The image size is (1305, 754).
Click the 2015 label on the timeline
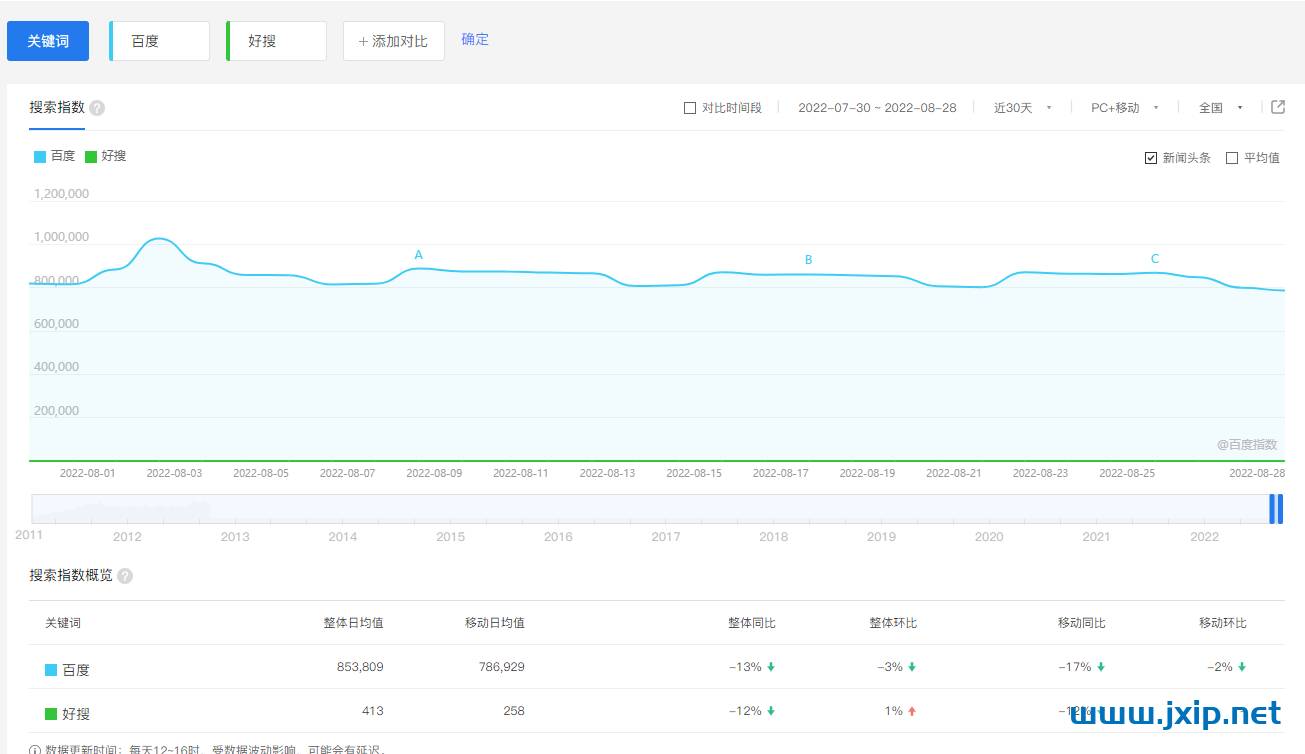coord(450,537)
